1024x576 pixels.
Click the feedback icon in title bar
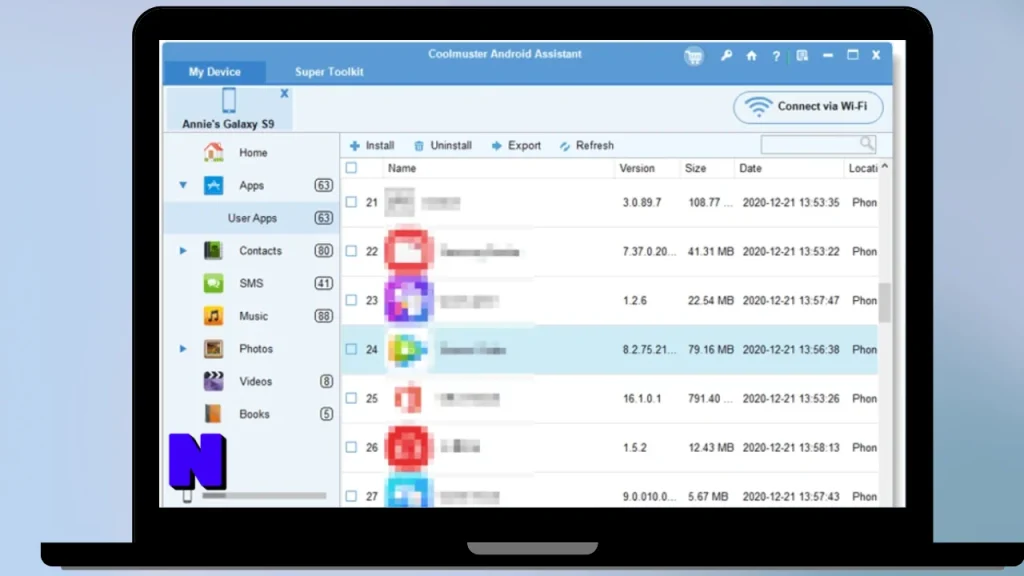802,56
